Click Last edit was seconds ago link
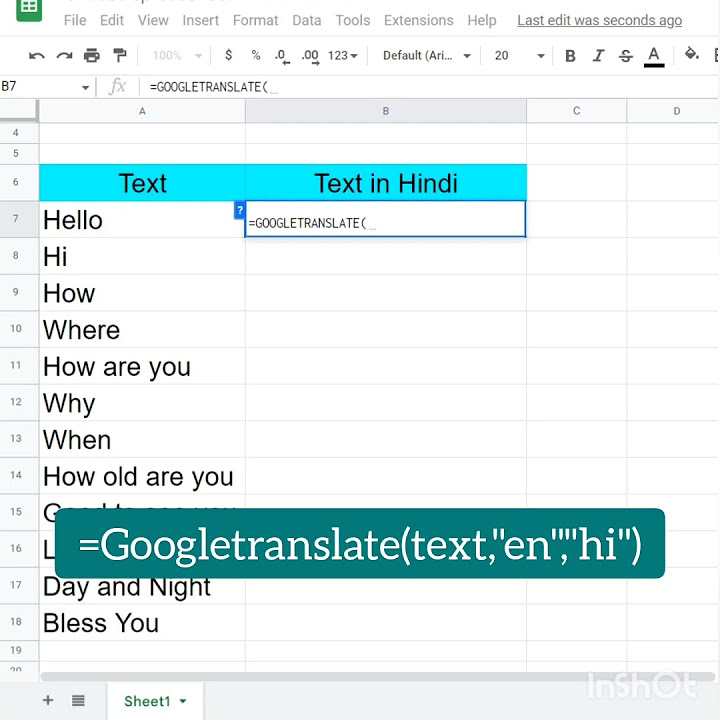 [x=599, y=20]
